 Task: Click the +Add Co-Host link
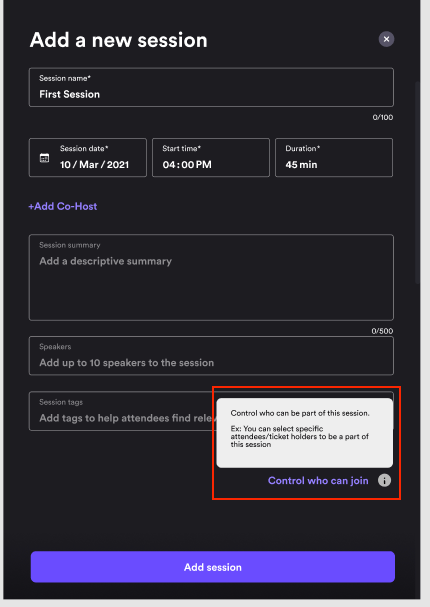(63, 206)
